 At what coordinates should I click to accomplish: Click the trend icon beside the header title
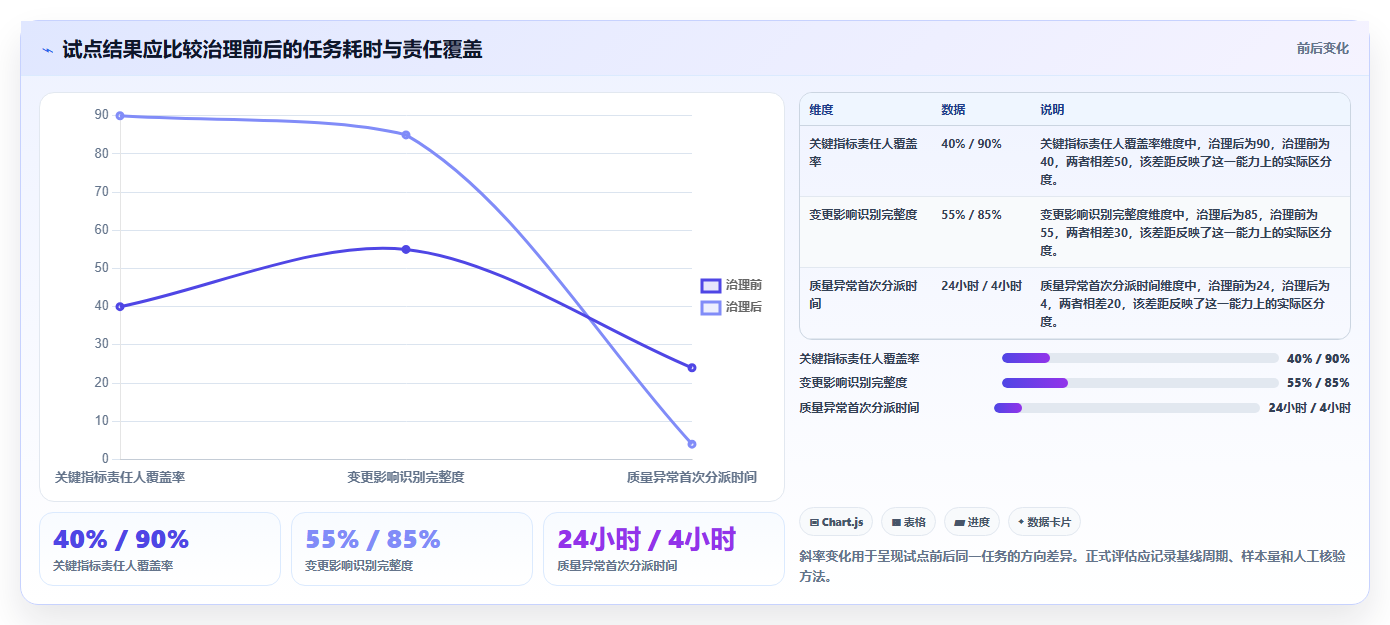pos(47,50)
